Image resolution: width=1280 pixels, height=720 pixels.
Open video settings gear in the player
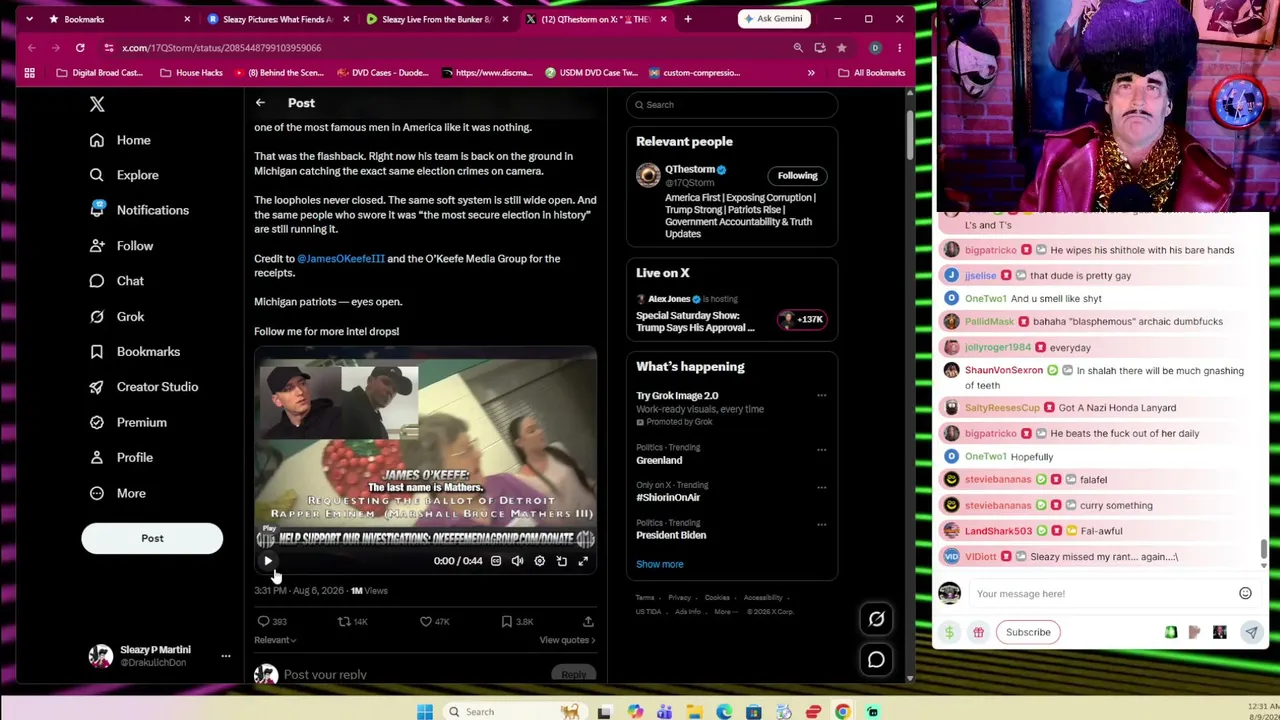[539, 561]
